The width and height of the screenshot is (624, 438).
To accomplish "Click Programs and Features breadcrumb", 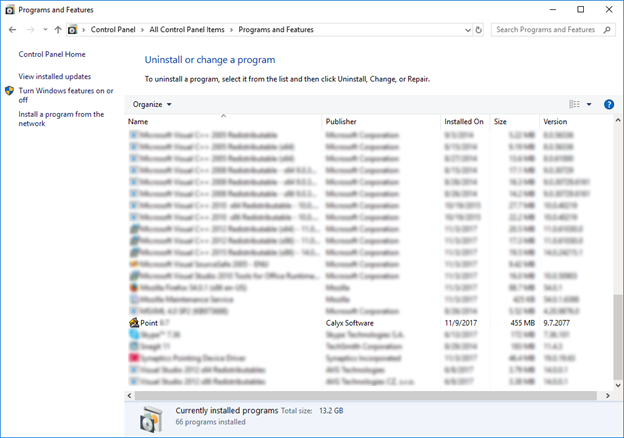I will pos(276,30).
